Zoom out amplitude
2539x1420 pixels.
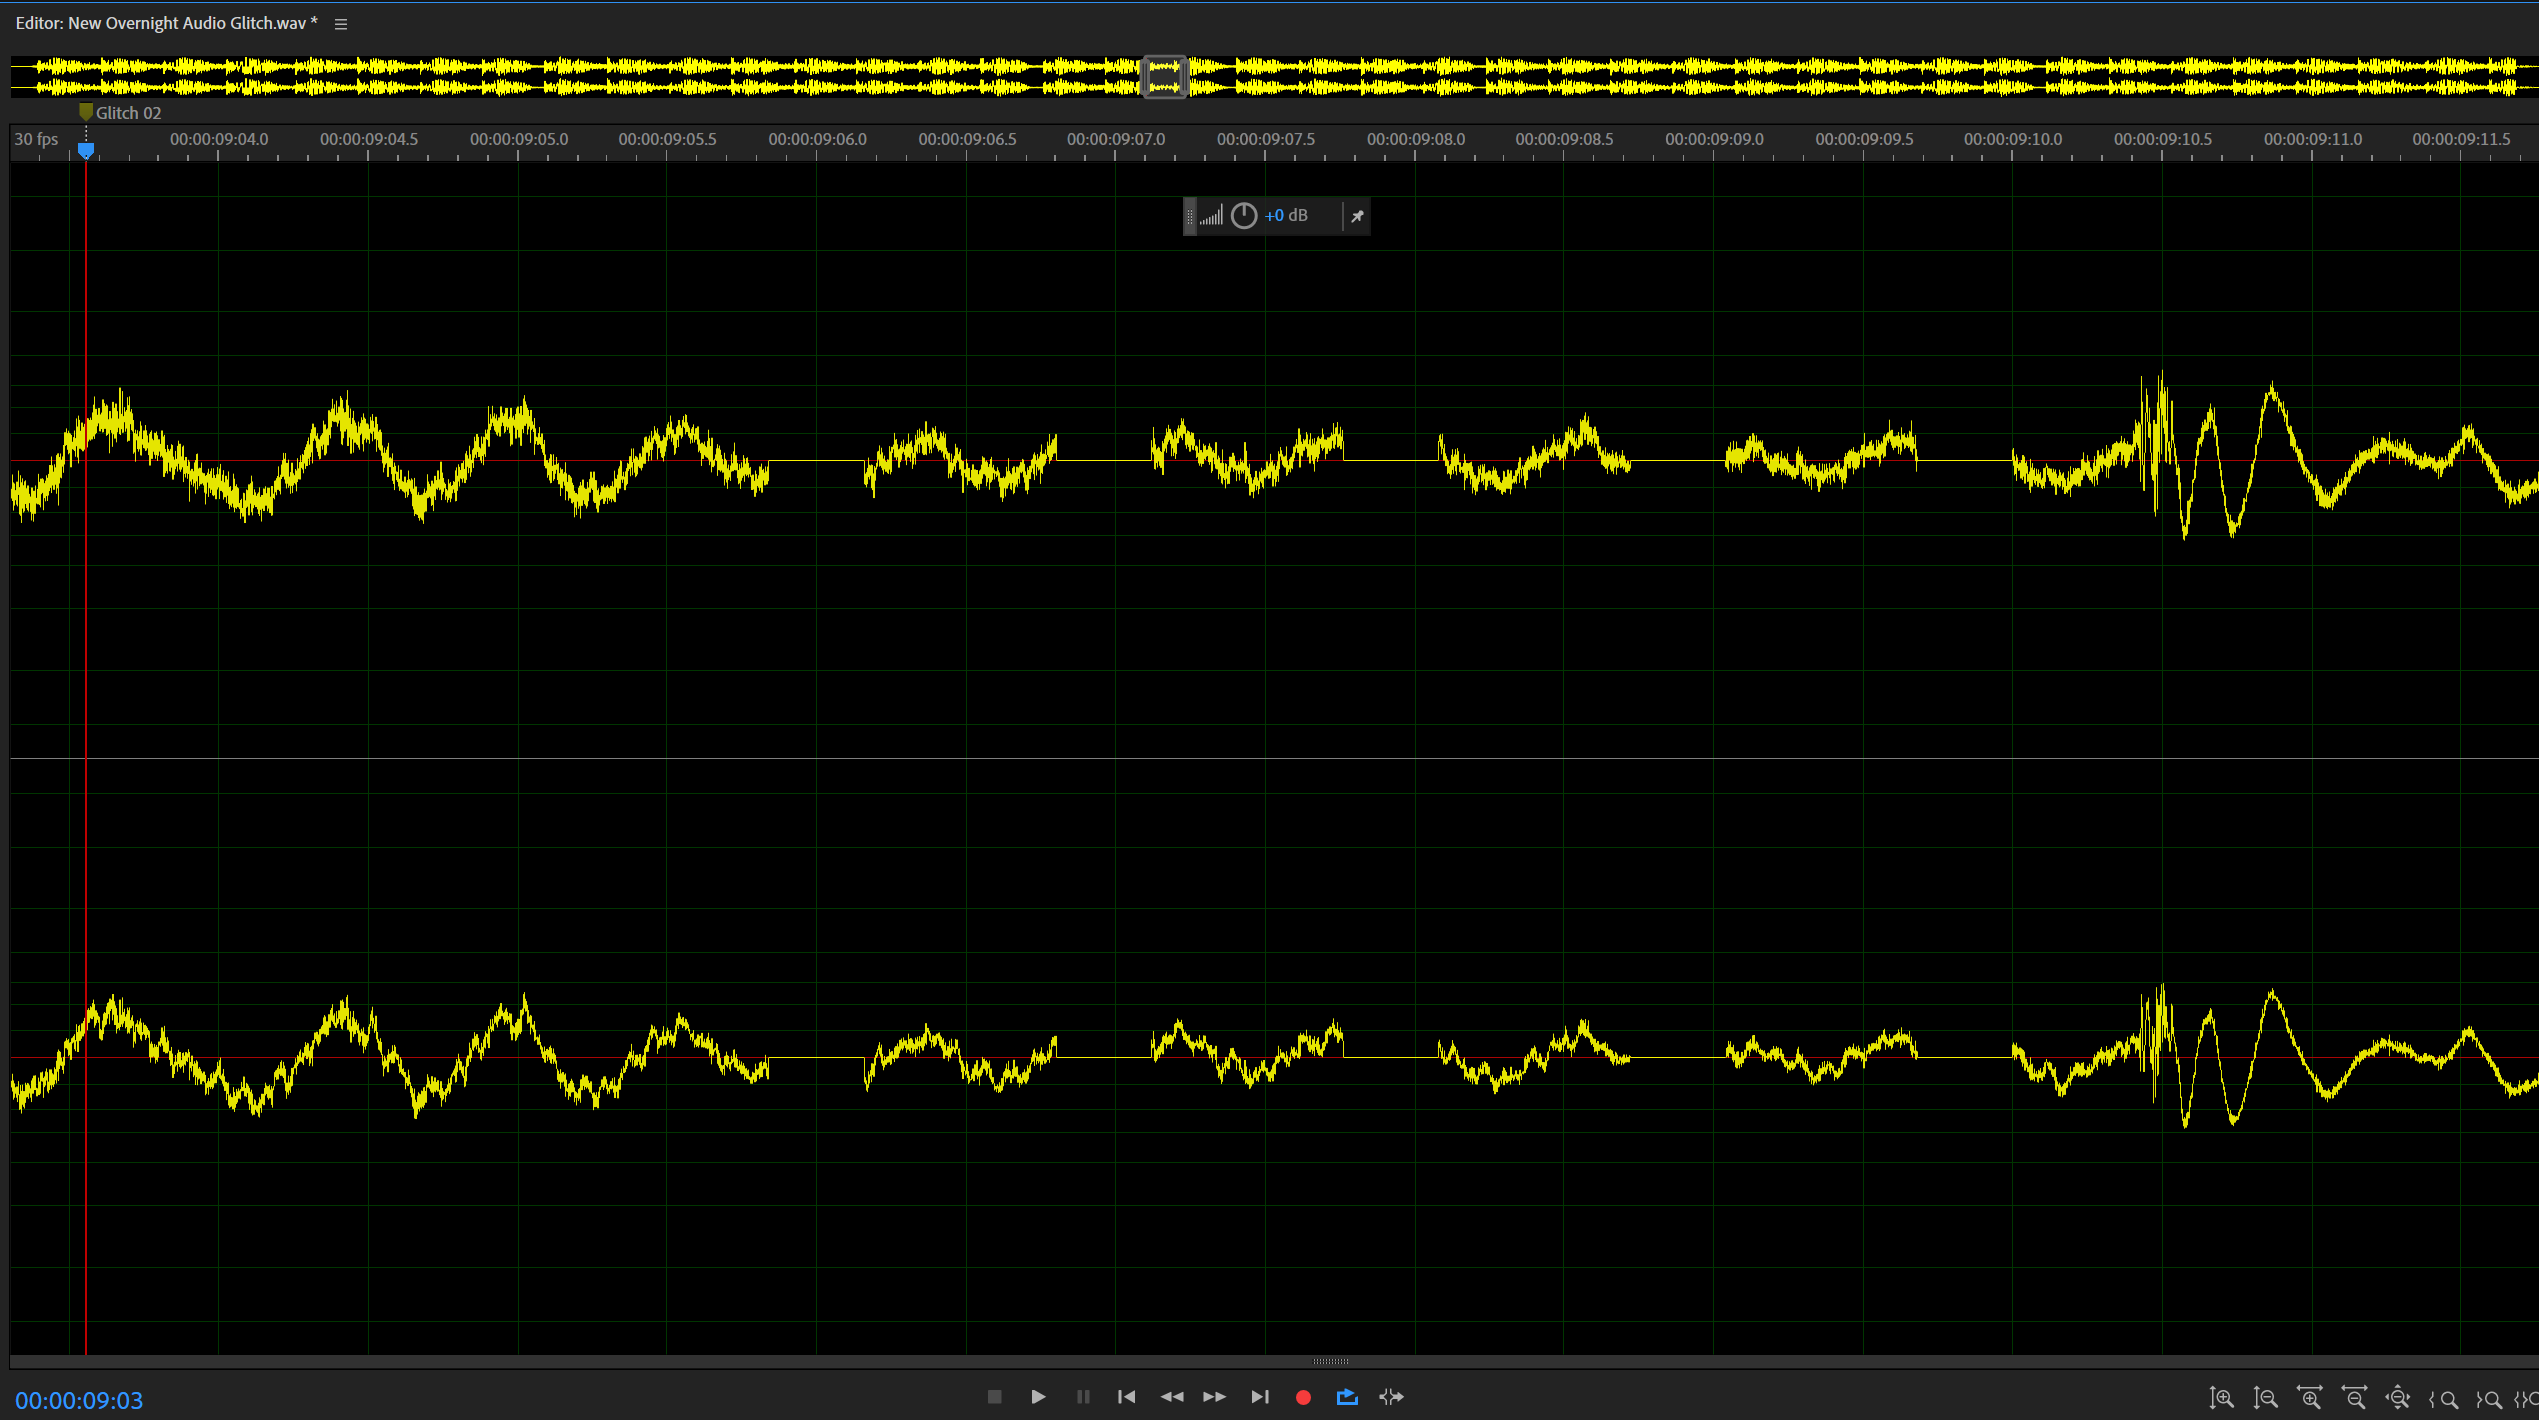pyautogui.click(x=2265, y=1399)
